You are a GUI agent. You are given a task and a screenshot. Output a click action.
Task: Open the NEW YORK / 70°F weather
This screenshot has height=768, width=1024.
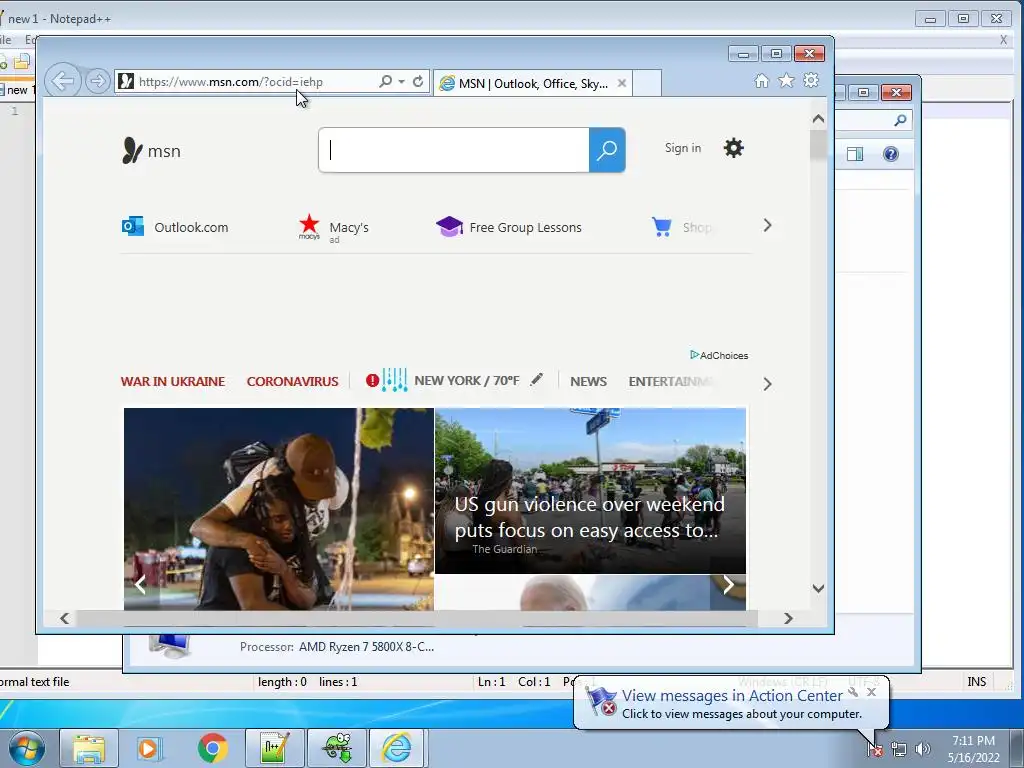tap(467, 381)
